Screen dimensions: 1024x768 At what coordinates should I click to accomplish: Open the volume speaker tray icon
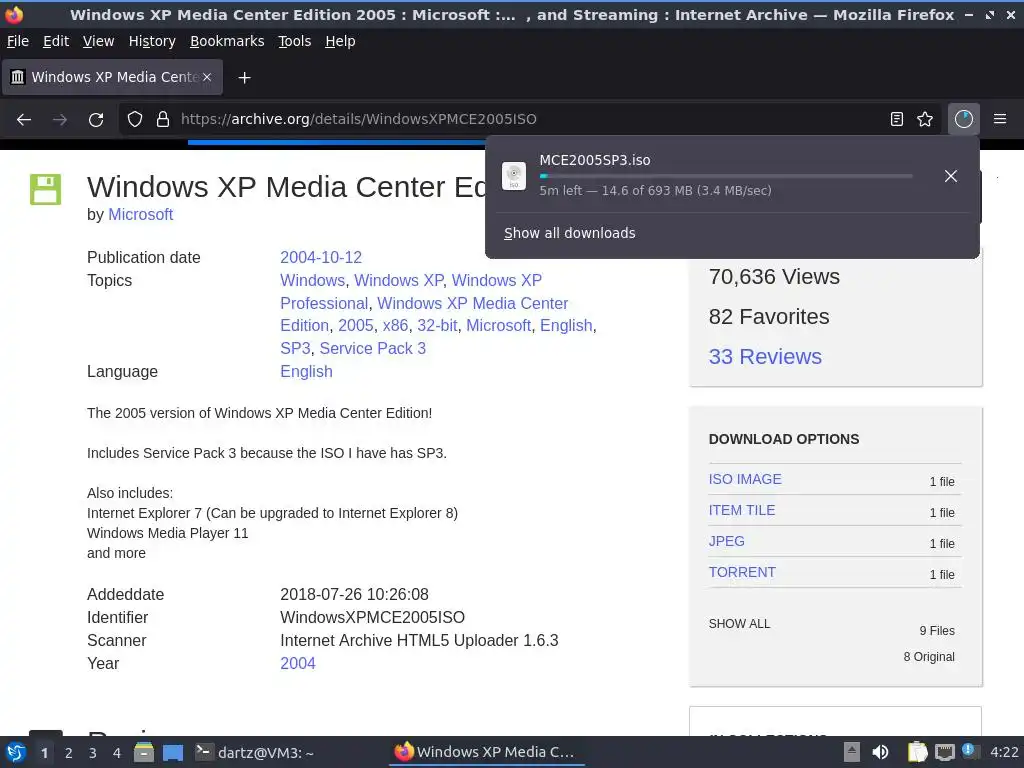click(880, 752)
